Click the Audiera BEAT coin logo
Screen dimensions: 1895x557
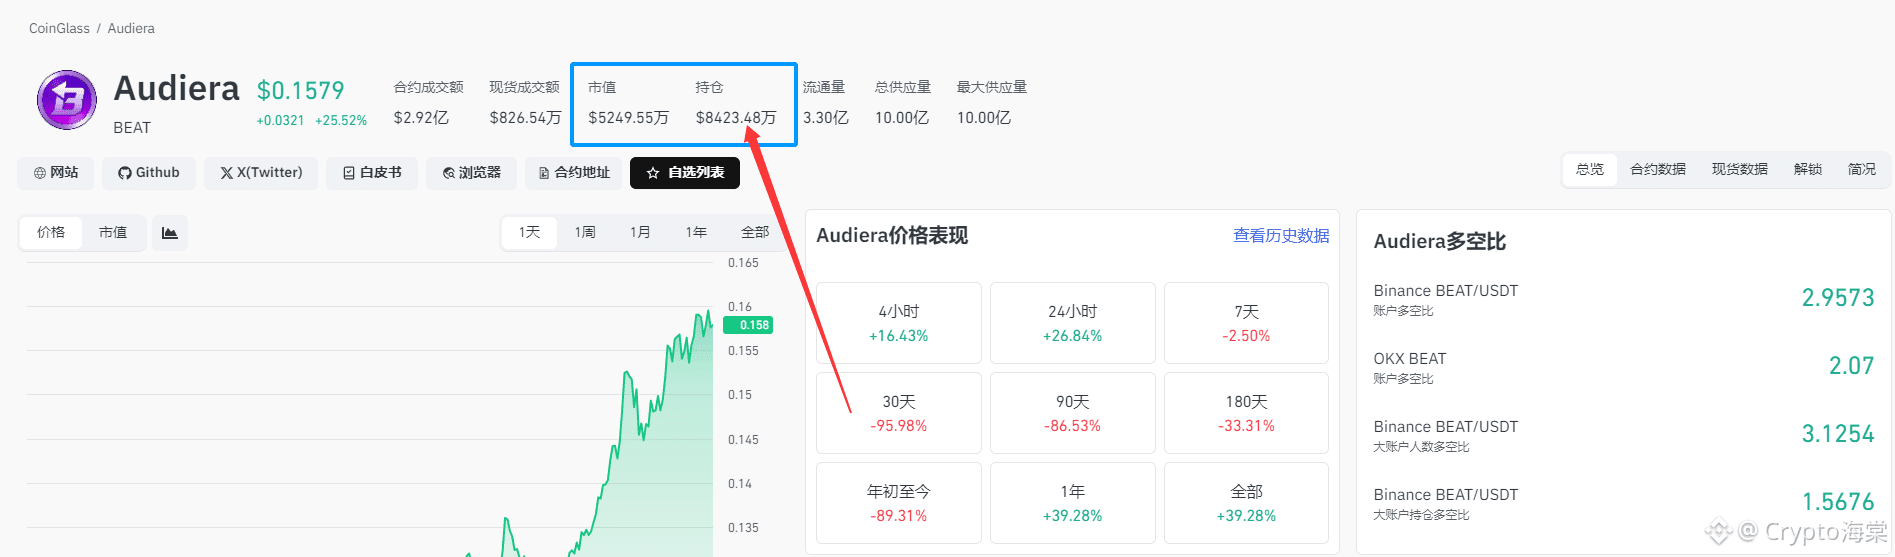point(67,100)
